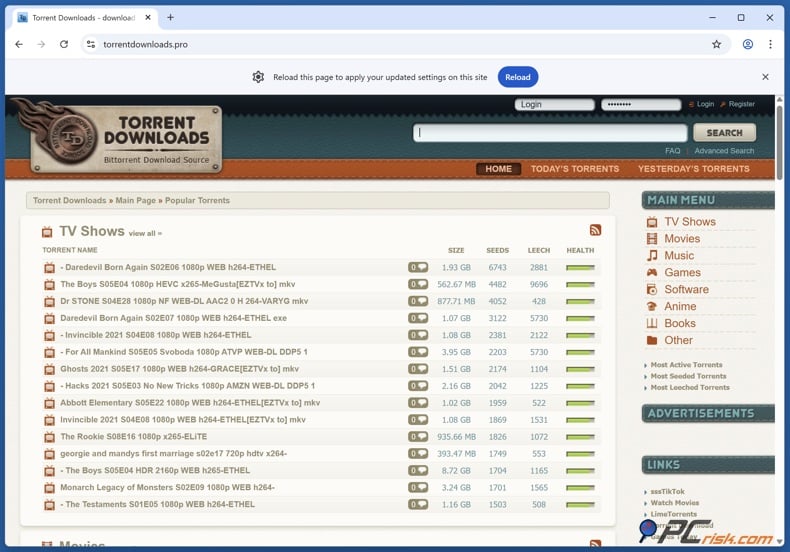Open Abbott Elementary S05E22 torrent

(190, 403)
